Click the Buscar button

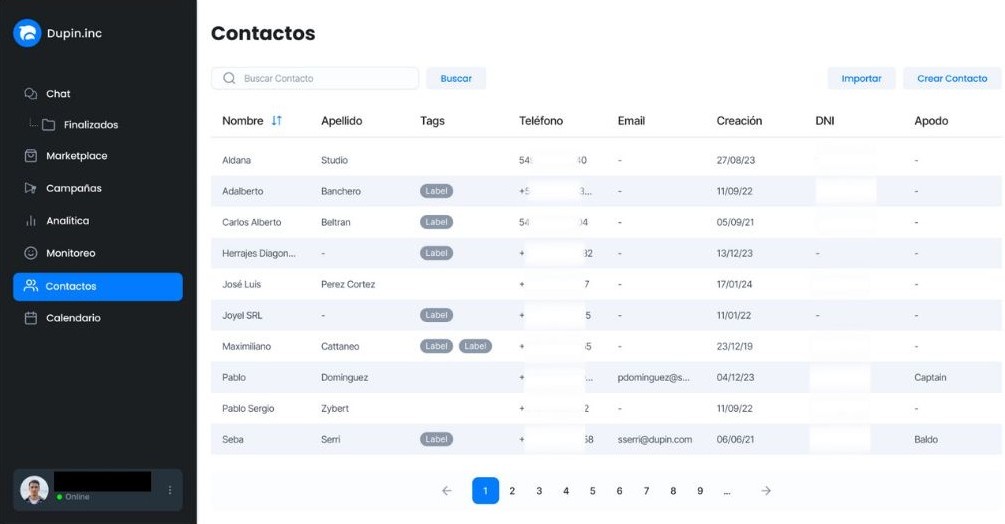click(456, 78)
